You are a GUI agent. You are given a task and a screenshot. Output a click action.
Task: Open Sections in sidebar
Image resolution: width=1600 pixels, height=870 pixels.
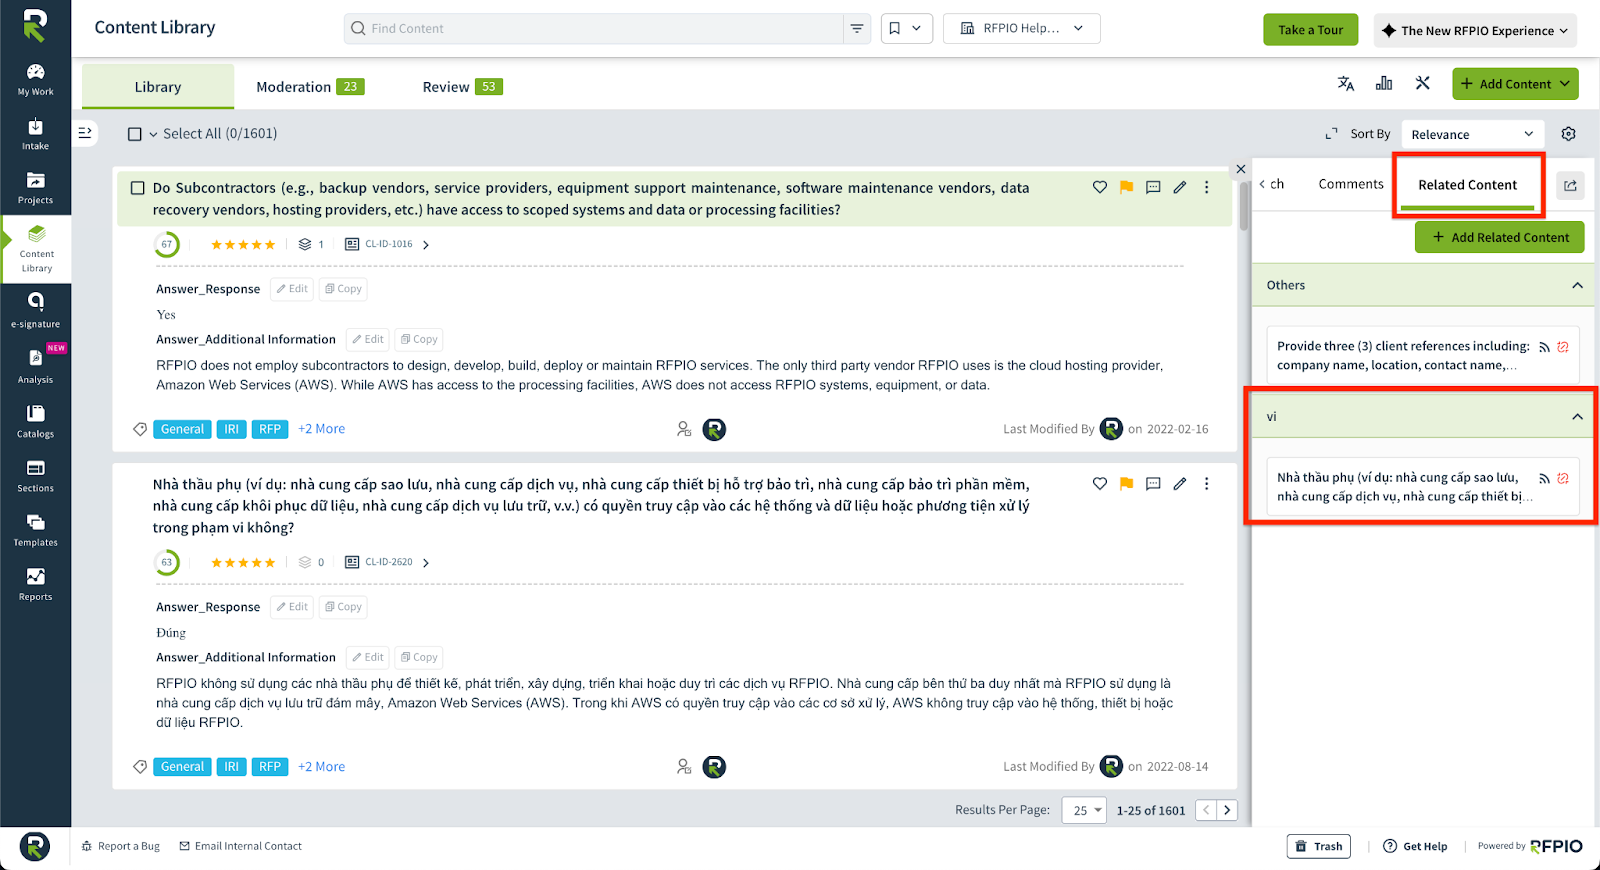[35, 476]
